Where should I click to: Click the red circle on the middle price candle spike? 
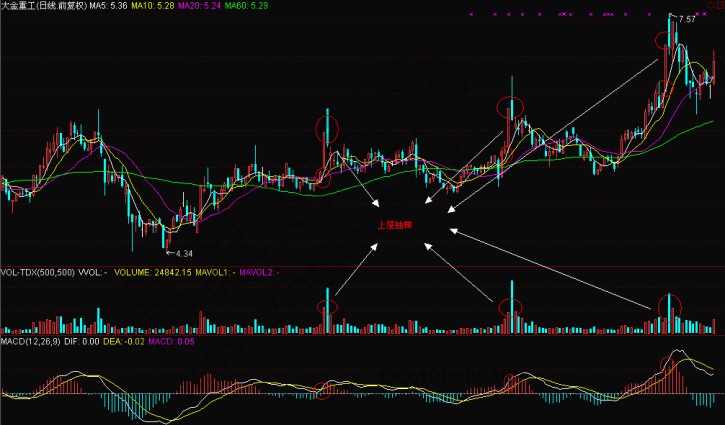pos(510,107)
